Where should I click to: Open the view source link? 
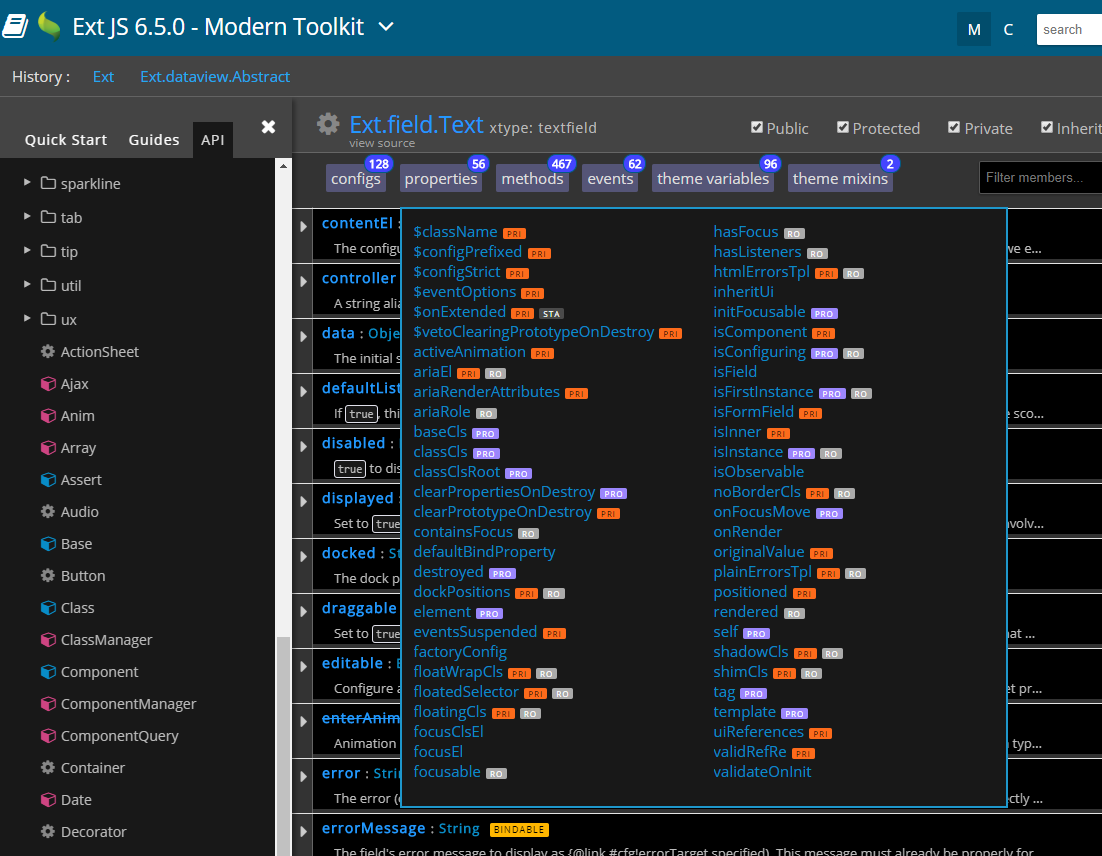[382, 143]
